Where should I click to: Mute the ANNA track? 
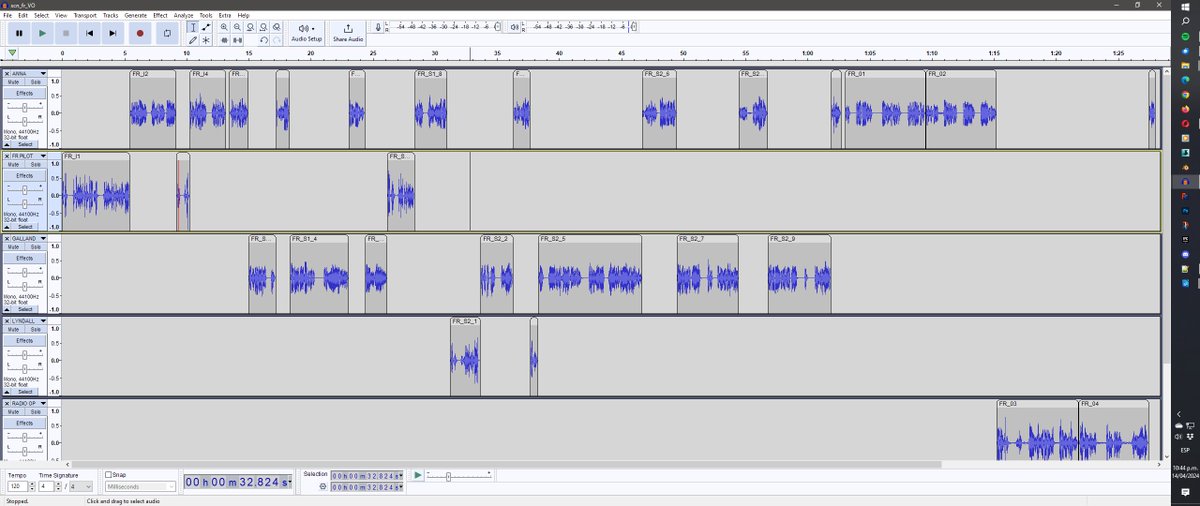tap(15, 82)
